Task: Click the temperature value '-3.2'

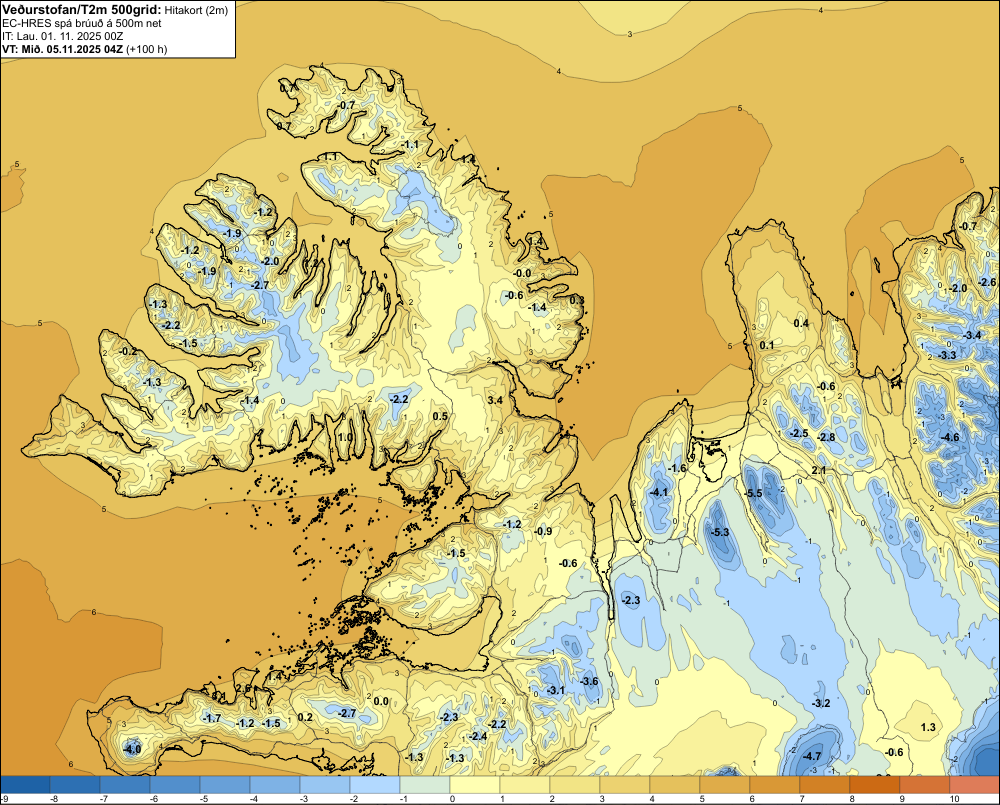Action: tap(821, 703)
